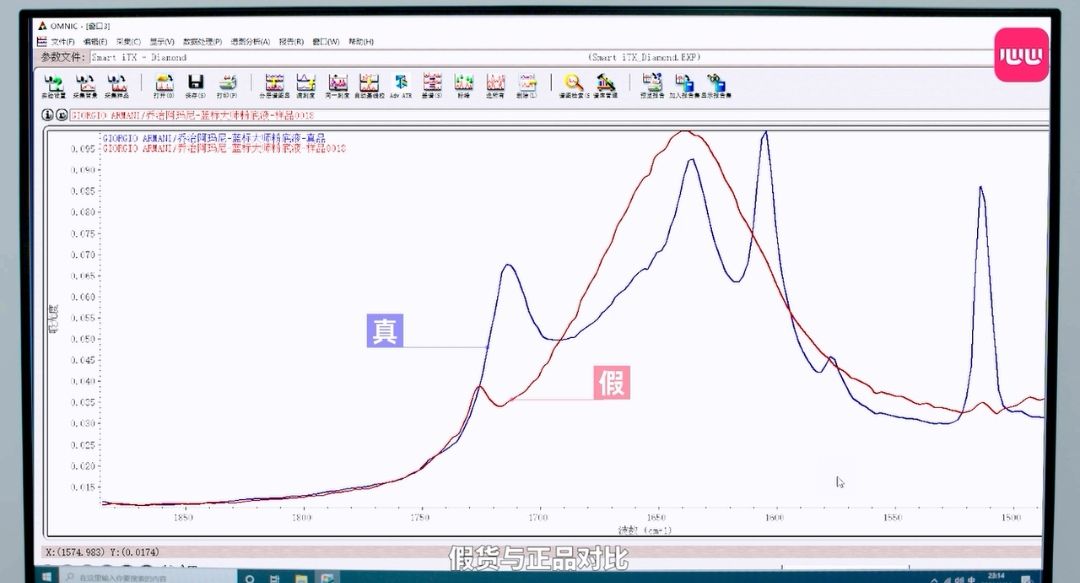Open the 帮助(H) help menu
Image resolution: width=1080 pixels, height=583 pixels.
(x=361, y=42)
